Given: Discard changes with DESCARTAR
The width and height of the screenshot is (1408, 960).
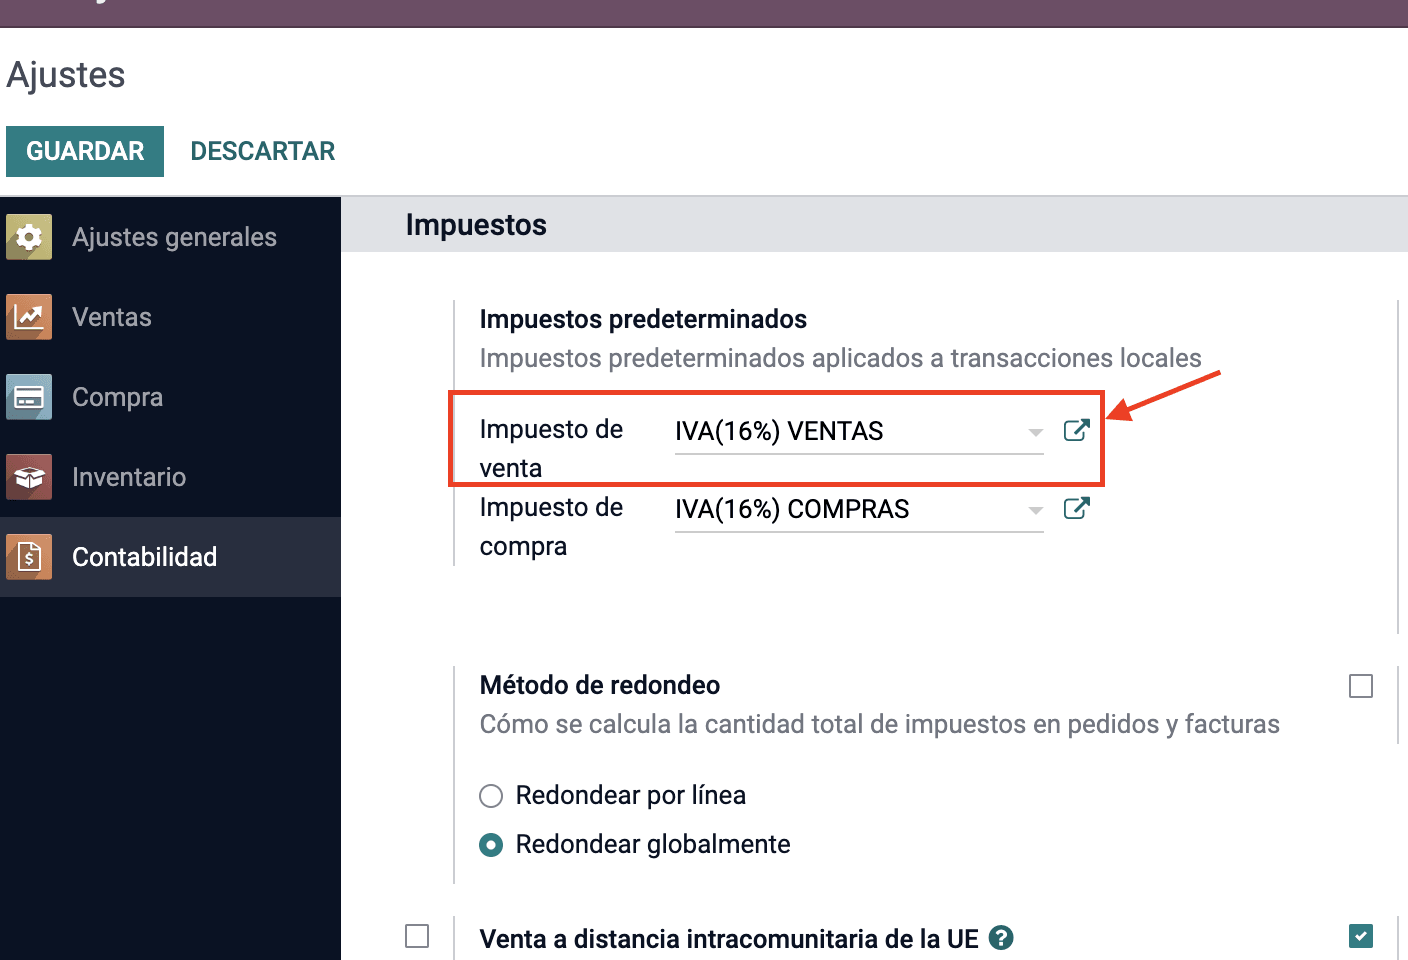Looking at the screenshot, I should (x=263, y=151).
